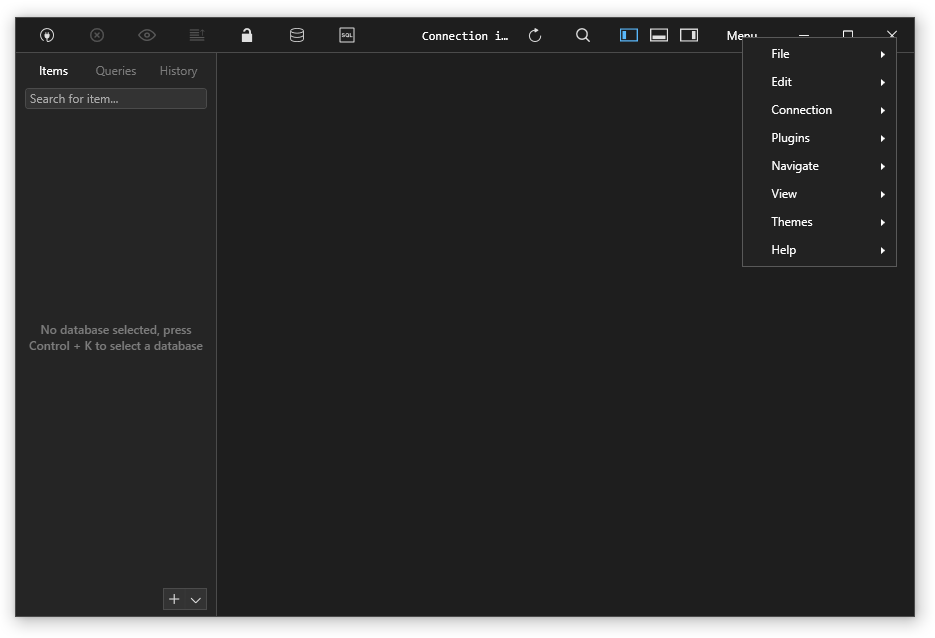Select the eye view icon
This screenshot has height=638, width=935.
coord(146,35)
